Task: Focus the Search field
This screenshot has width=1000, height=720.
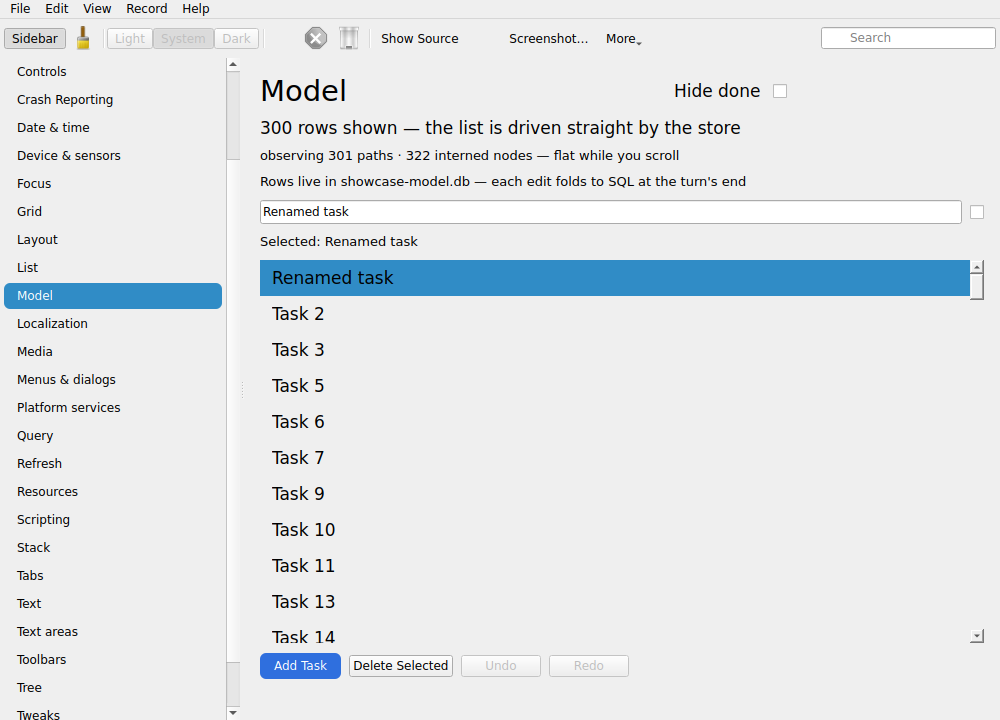Action: (908, 38)
